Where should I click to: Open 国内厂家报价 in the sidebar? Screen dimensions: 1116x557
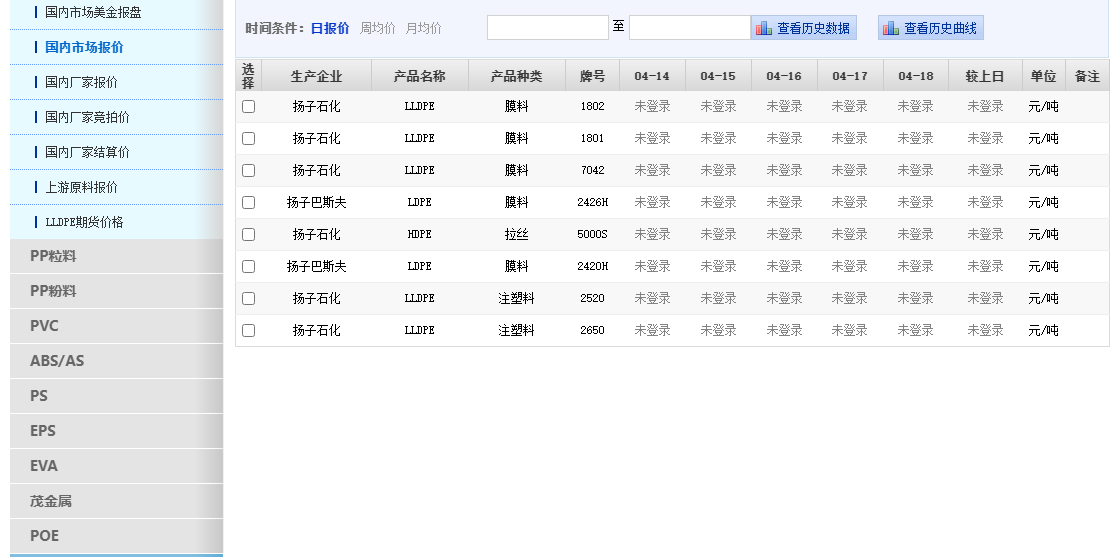pyautogui.click(x=81, y=82)
